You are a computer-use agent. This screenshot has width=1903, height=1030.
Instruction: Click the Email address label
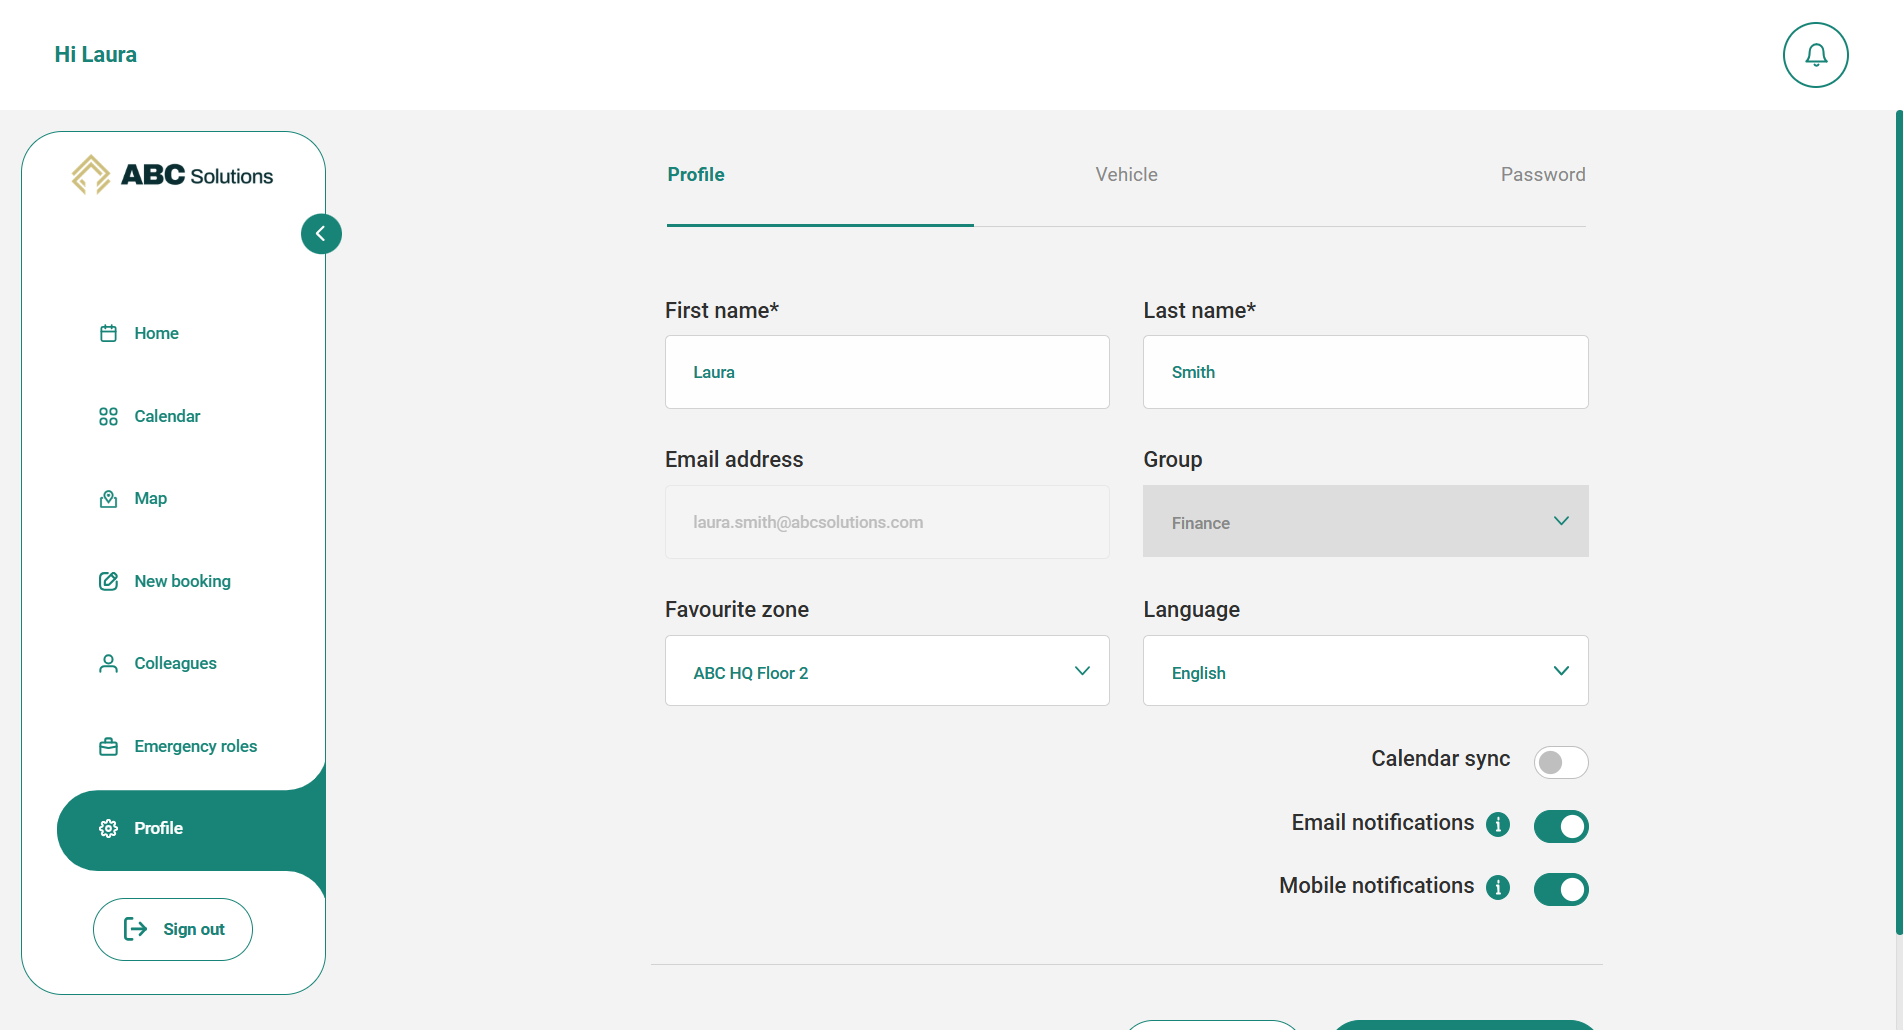coord(734,460)
